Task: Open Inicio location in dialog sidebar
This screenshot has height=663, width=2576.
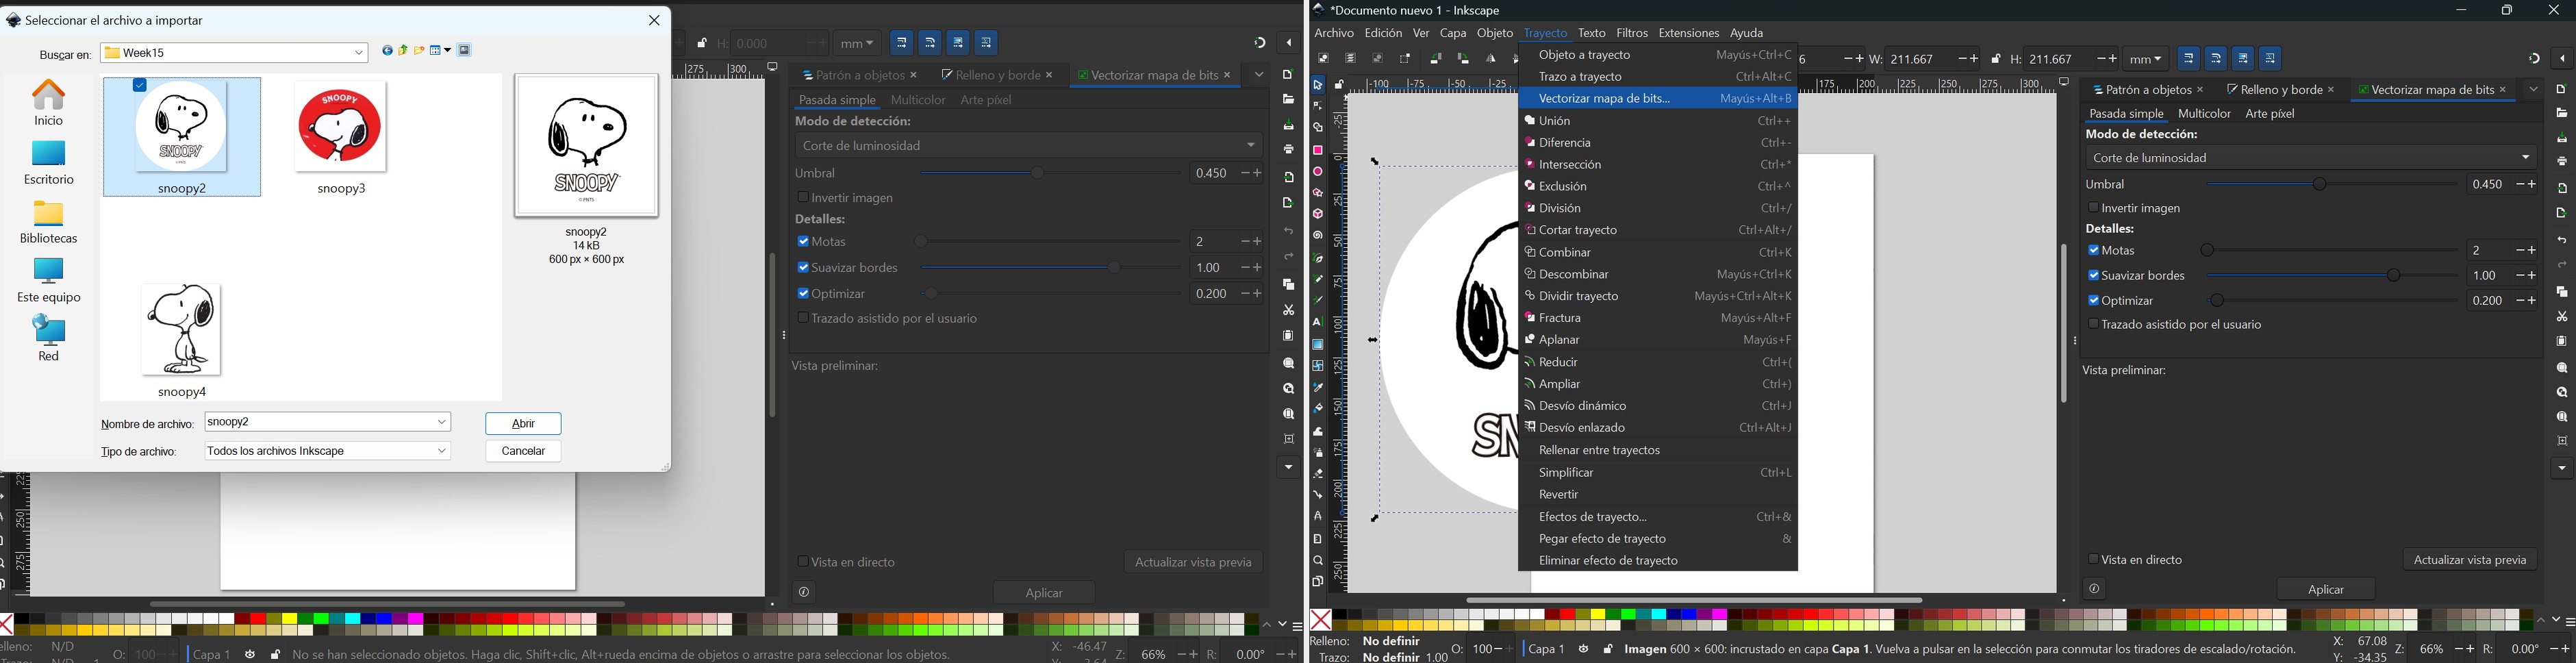Action: pyautogui.click(x=49, y=103)
